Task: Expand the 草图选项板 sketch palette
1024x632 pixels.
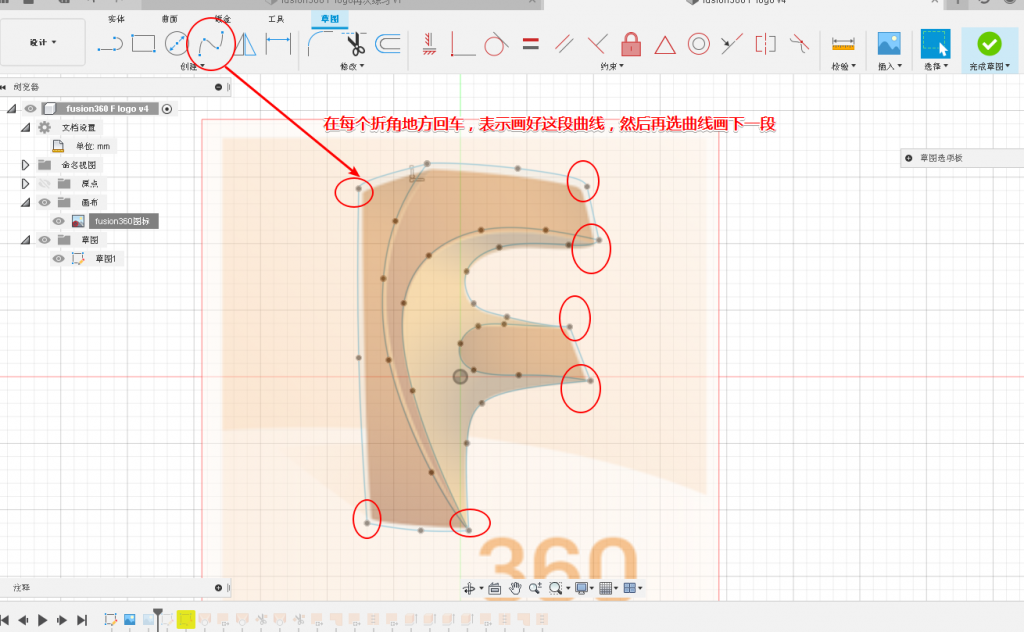Action: pyautogui.click(x=908, y=158)
